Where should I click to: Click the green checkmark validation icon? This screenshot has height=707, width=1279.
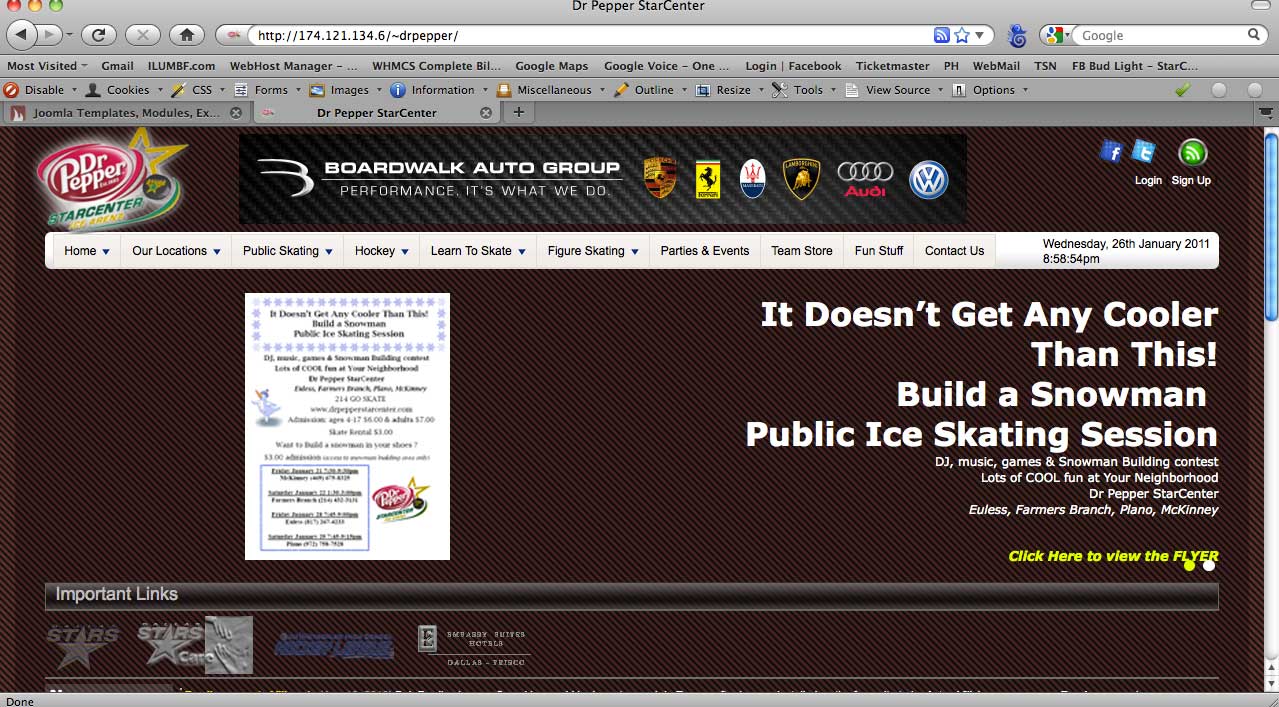point(1183,90)
